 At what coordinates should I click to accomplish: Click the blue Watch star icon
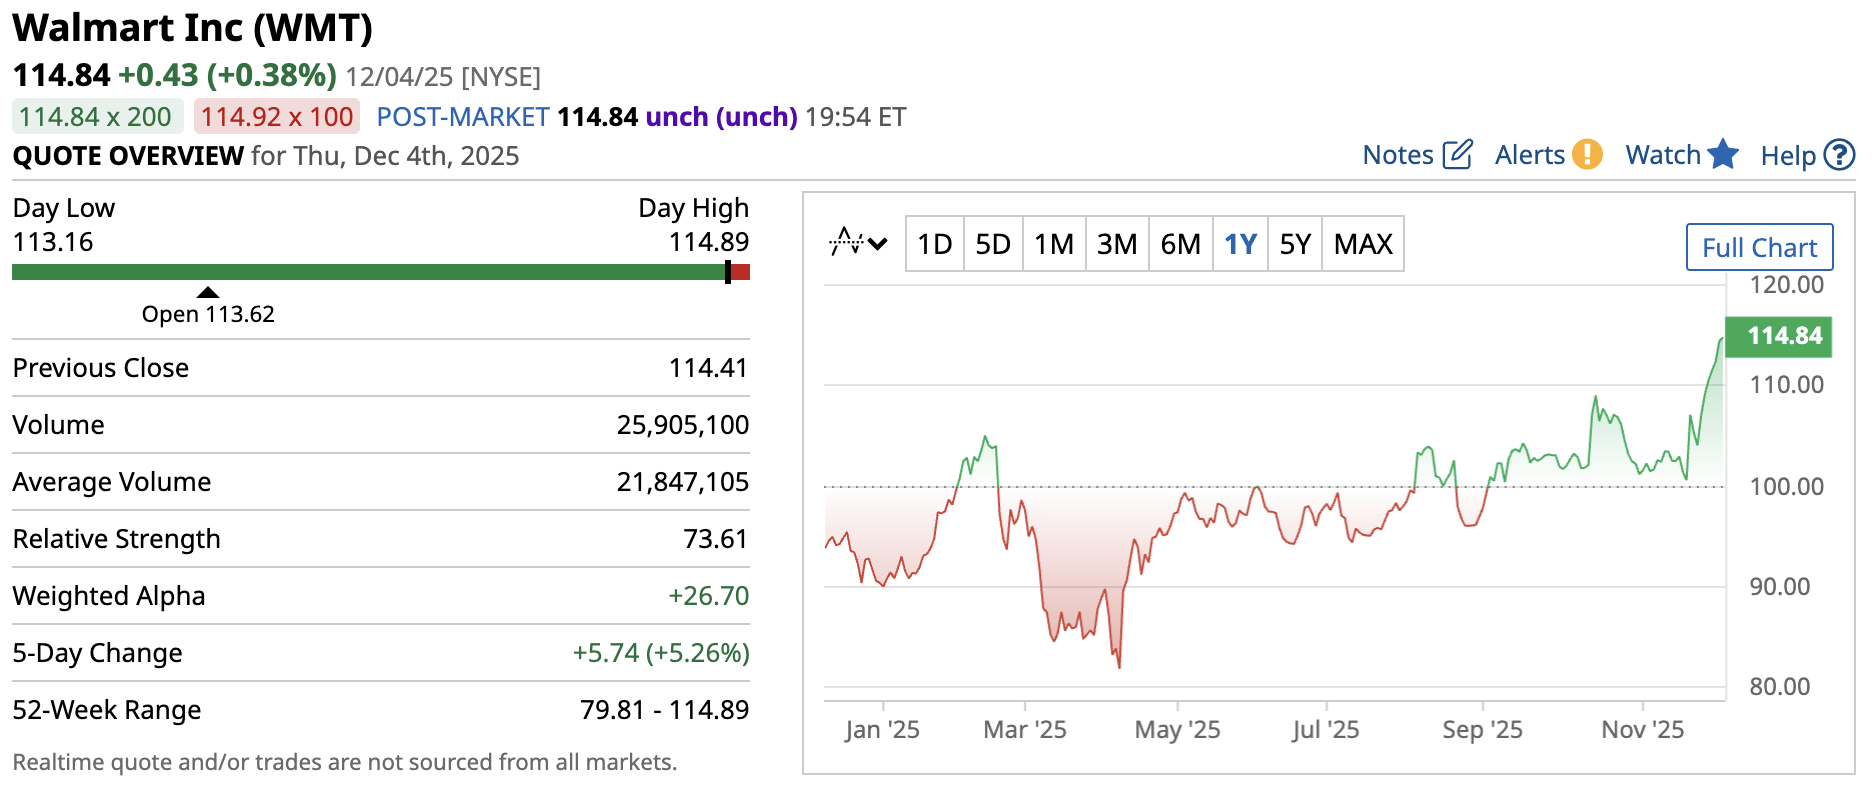point(1723,155)
